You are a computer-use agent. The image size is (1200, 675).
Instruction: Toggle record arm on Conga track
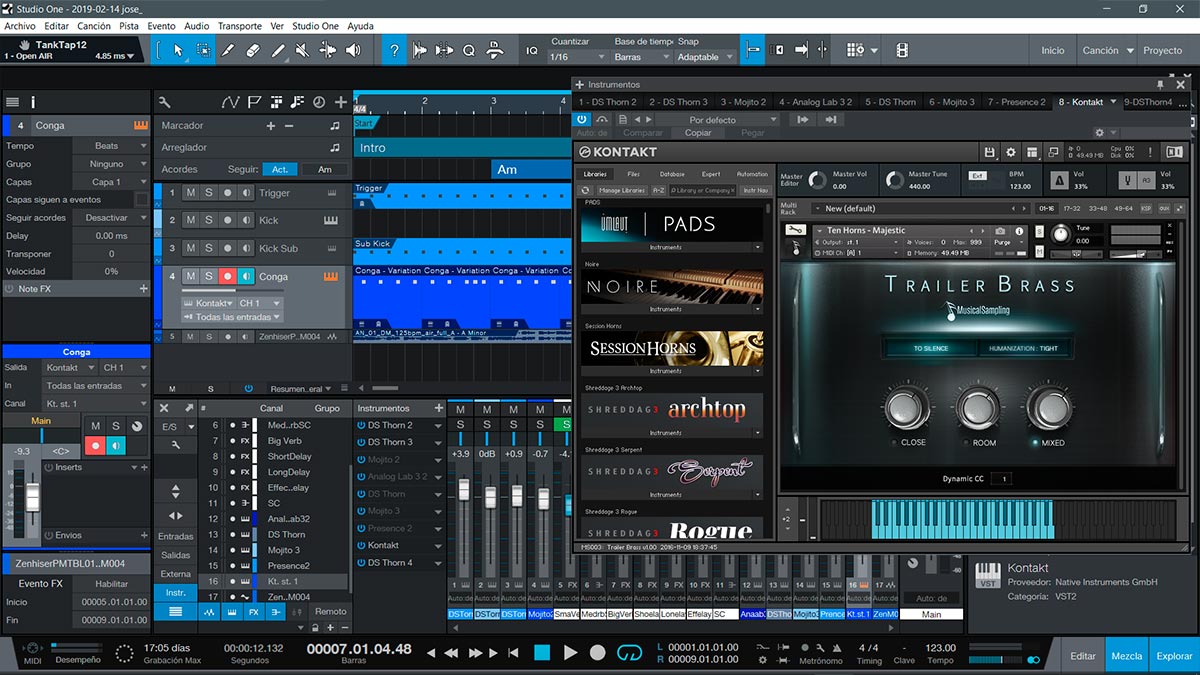click(227, 277)
